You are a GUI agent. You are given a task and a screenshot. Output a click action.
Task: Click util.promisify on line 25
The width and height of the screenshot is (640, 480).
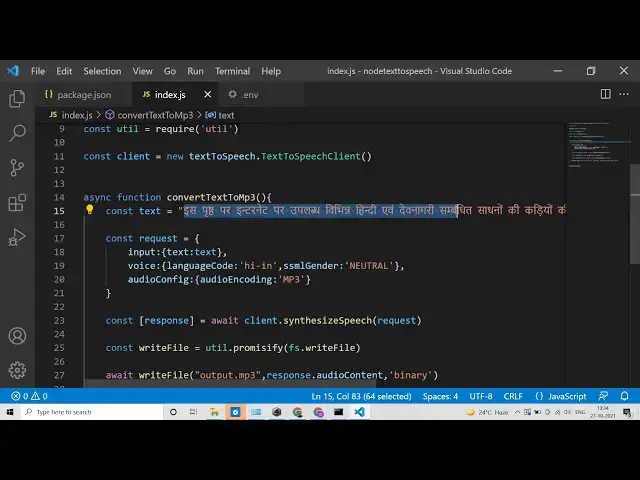(x=244, y=348)
